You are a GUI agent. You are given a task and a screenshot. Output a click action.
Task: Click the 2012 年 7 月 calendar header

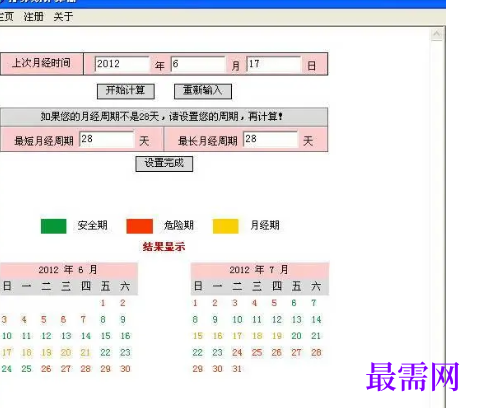pyautogui.click(x=259, y=270)
